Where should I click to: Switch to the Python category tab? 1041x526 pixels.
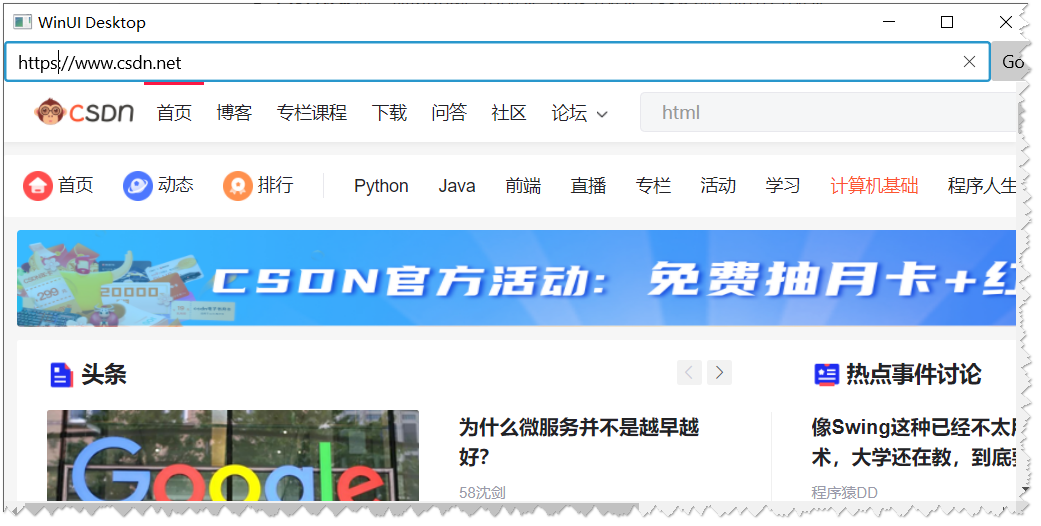click(x=381, y=186)
